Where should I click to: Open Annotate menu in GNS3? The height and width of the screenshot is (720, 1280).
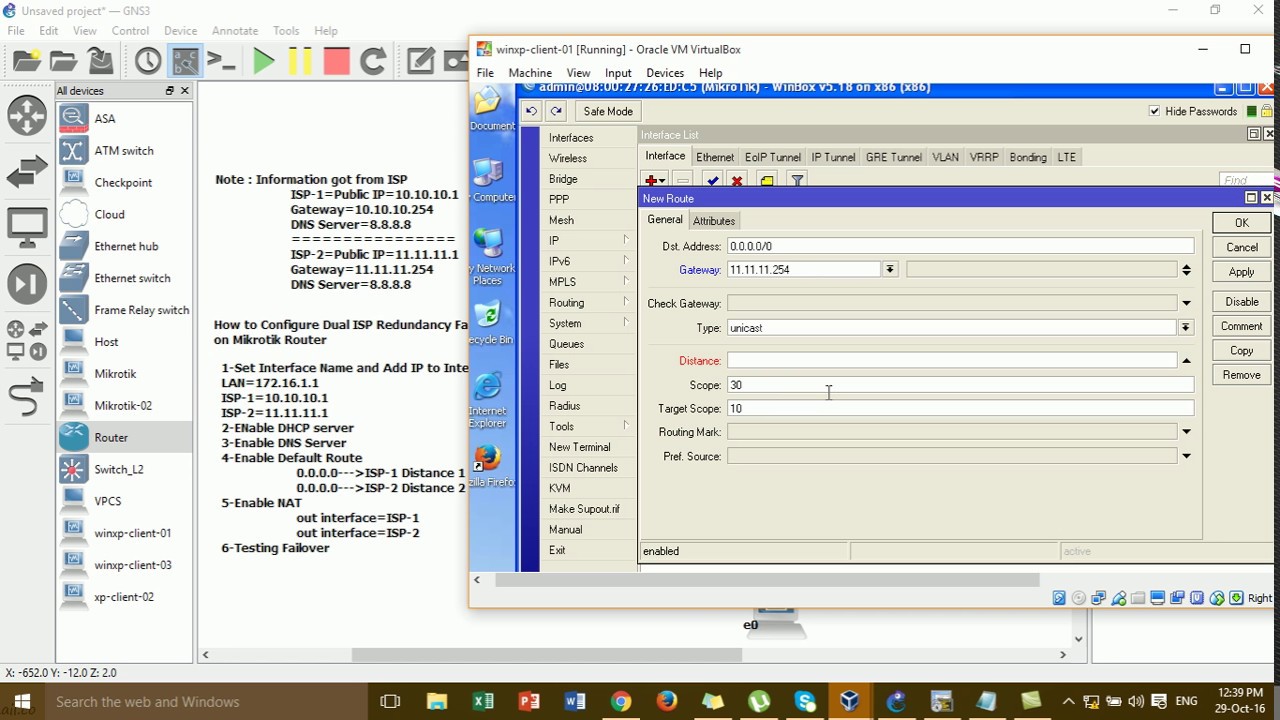click(x=235, y=31)
